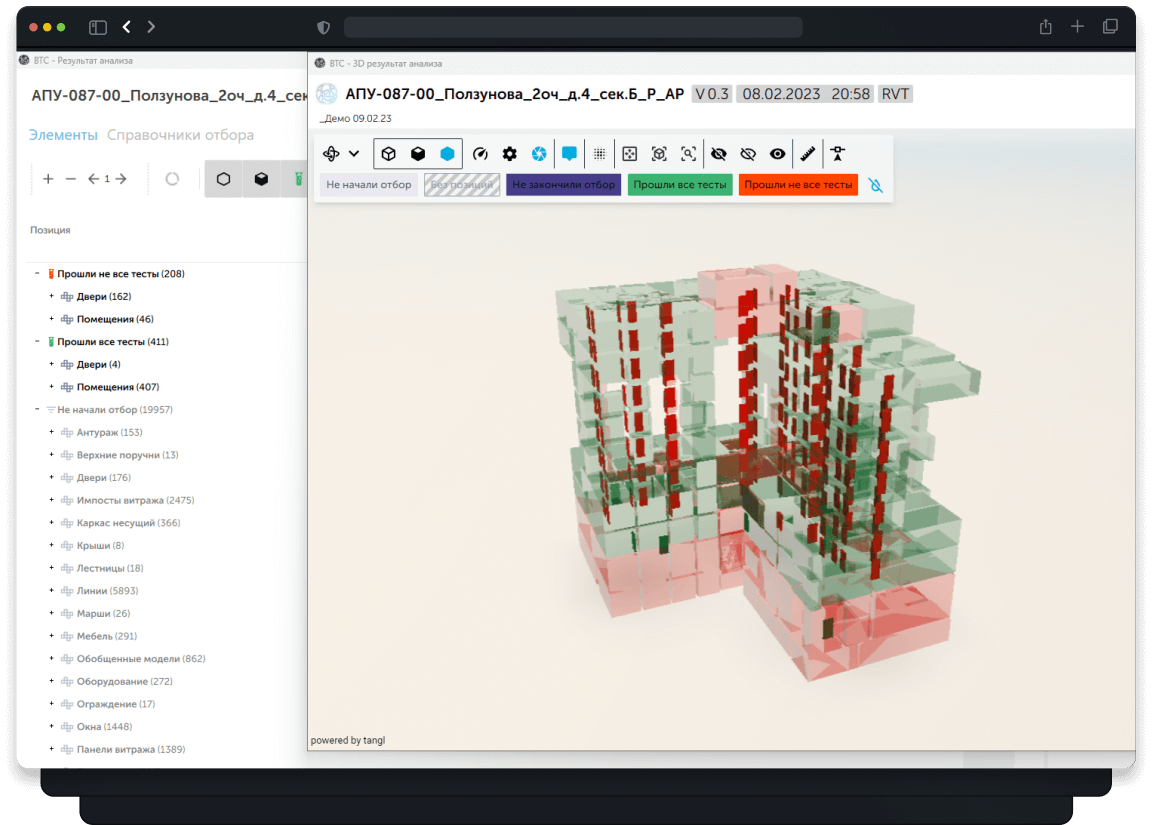Click the 'Позиция' column header
Image resolution: width=1153 pixels, height=825 pixels.
pyautogui.click(x=50, y=230)
